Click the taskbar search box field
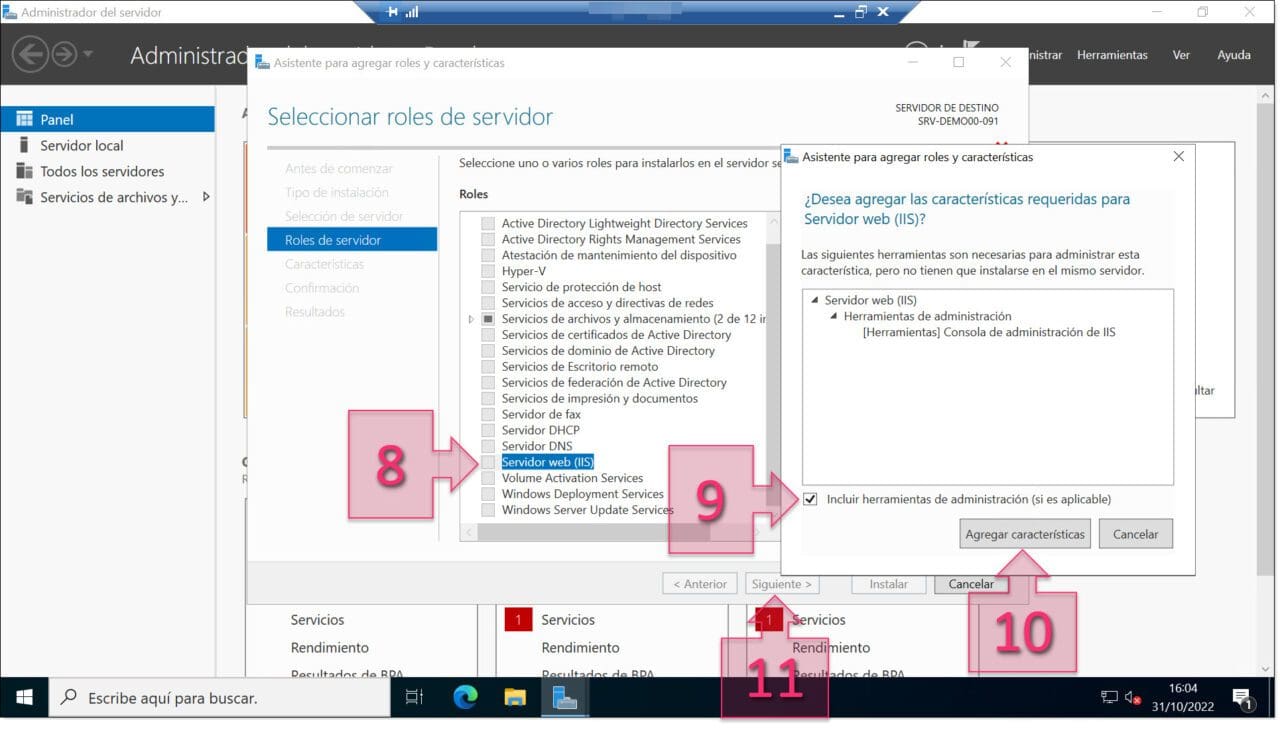Viewport: 1280px width, 756px height. point(220,697)
